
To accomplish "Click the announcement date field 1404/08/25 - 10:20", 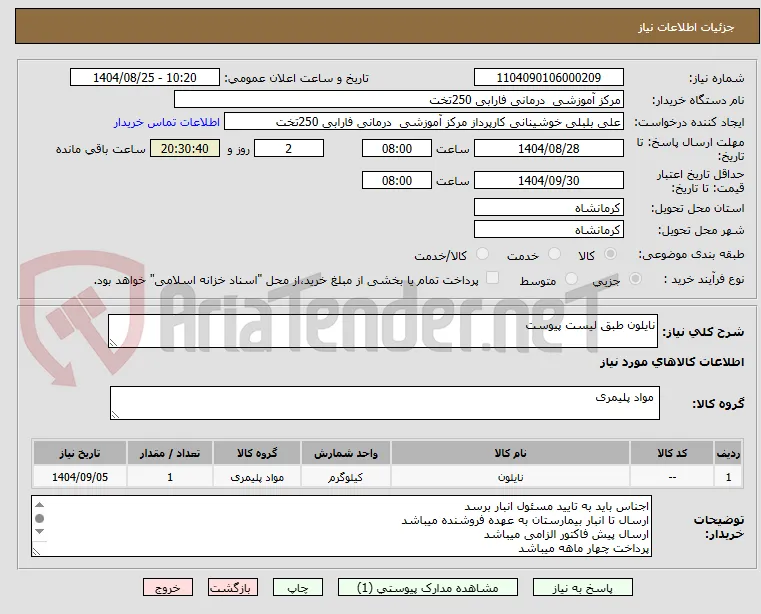I will [145, 78].
